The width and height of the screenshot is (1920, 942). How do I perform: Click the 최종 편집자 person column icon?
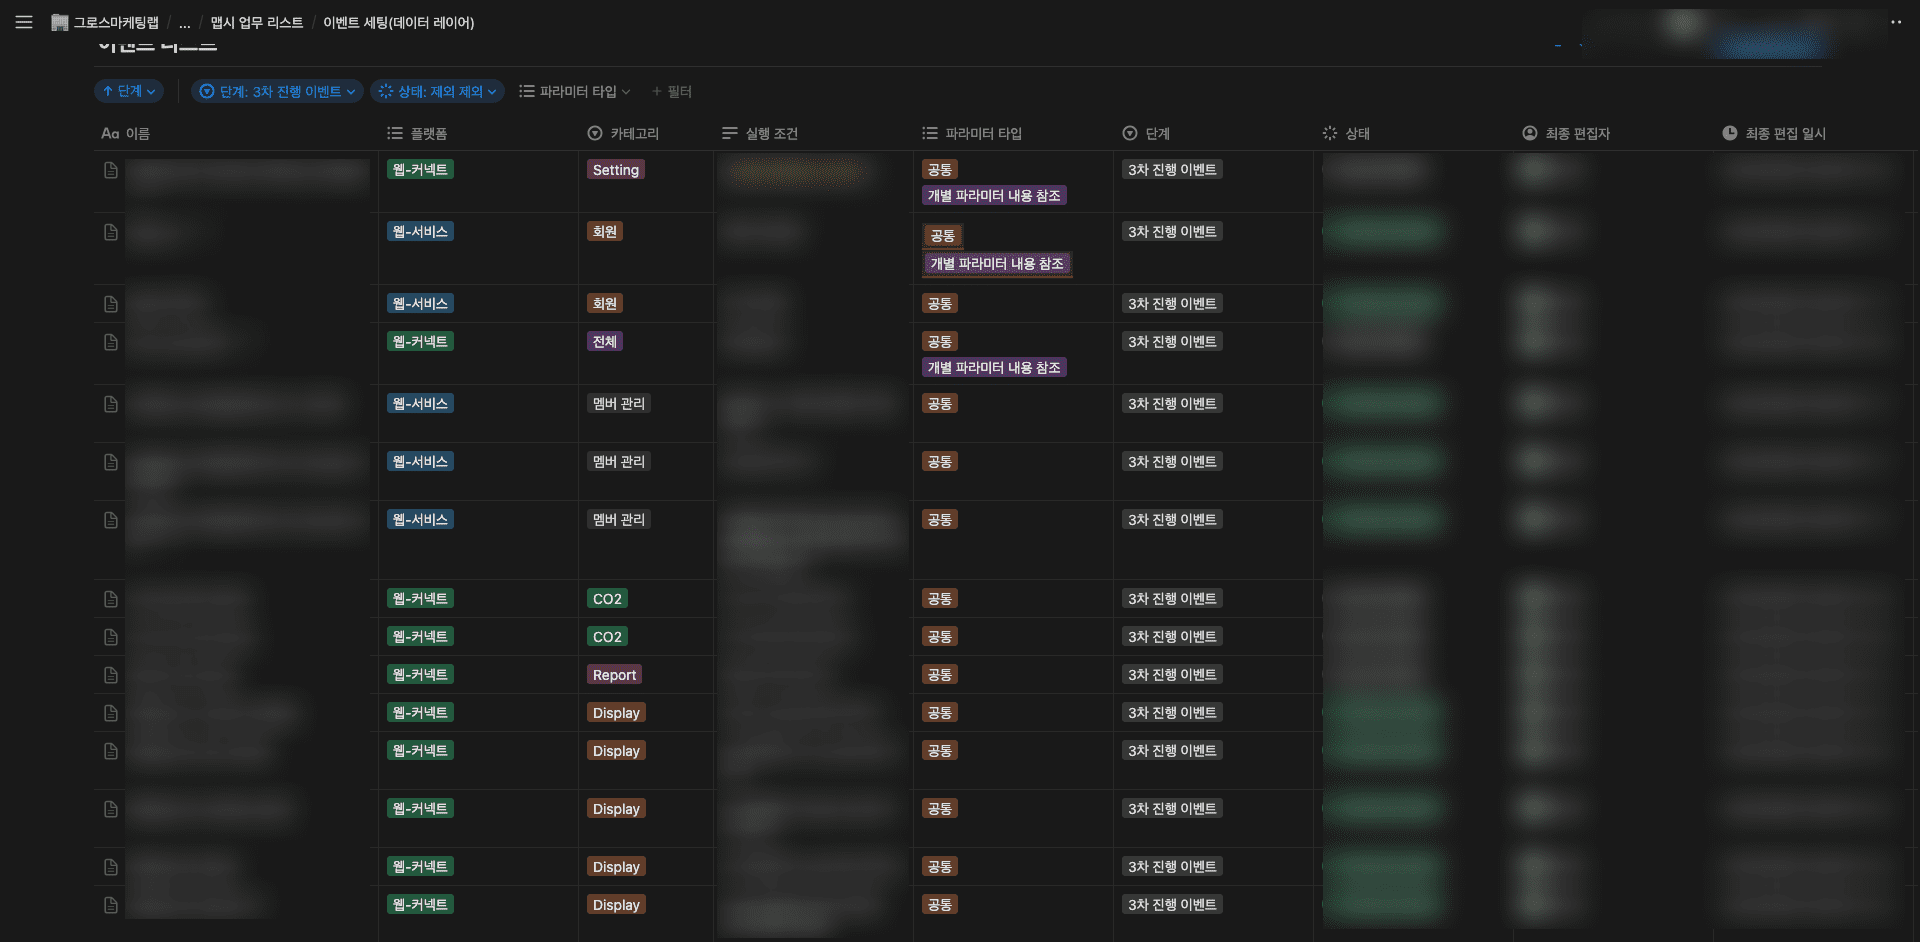(1529, 133)
